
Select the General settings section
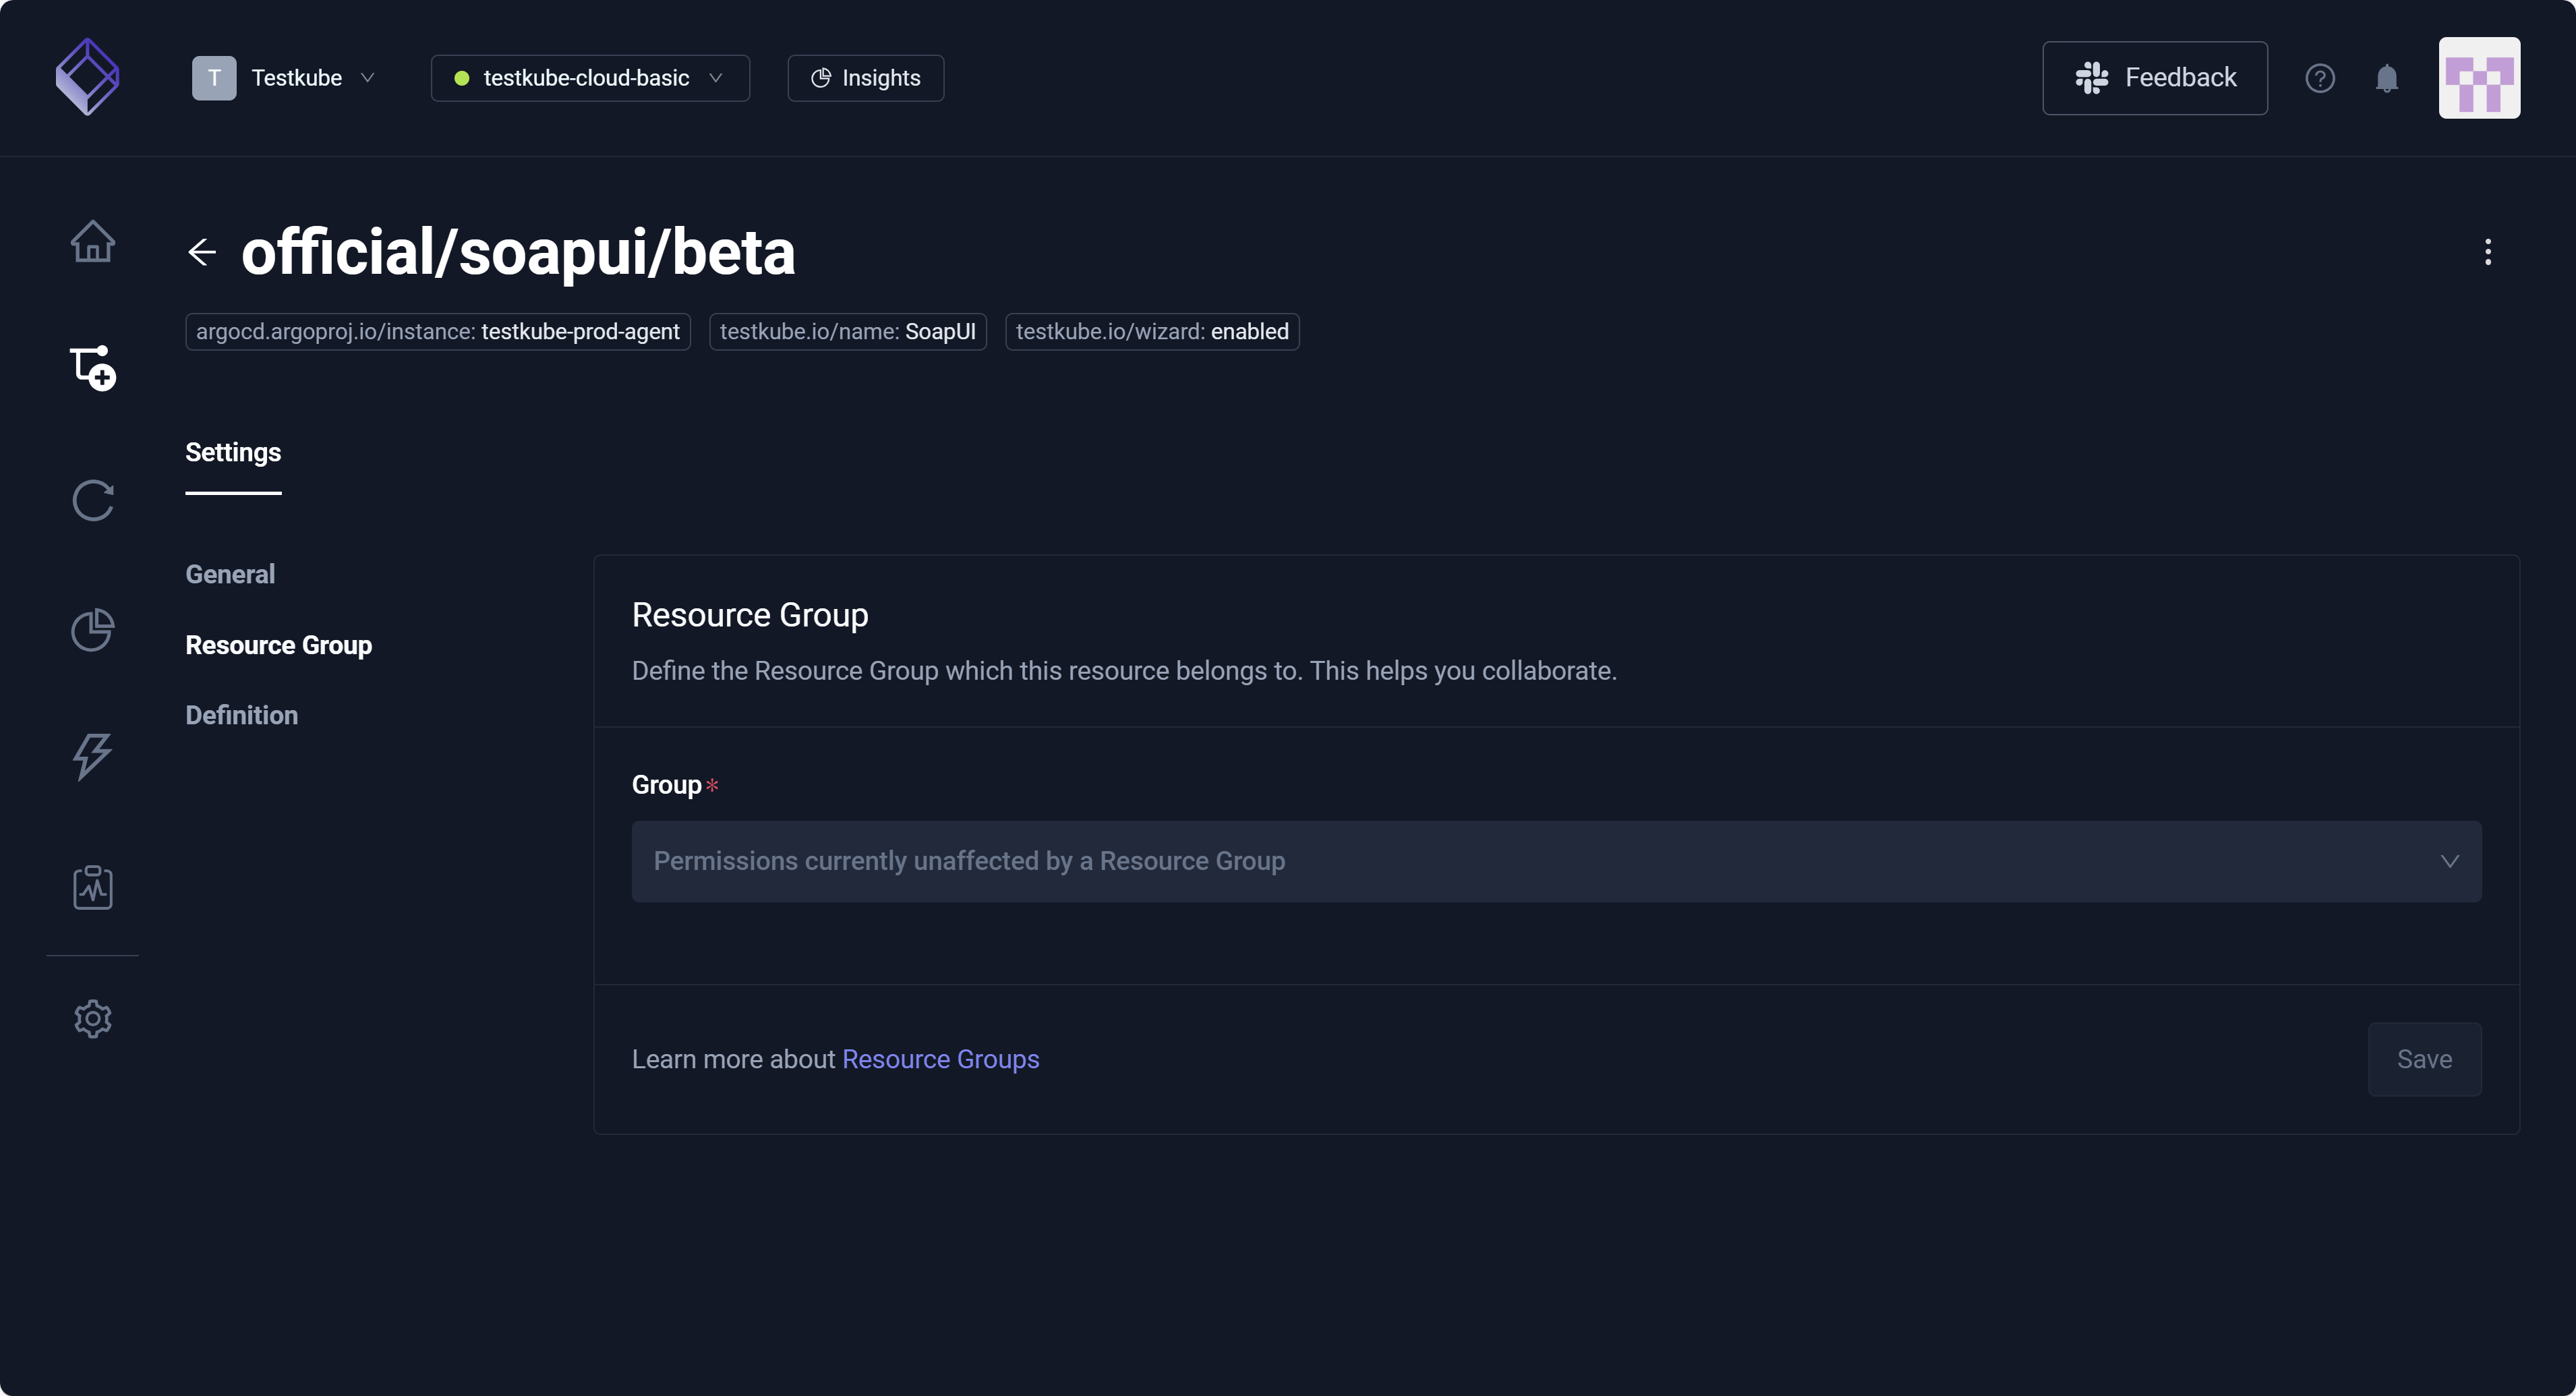[x=230, y=574]
